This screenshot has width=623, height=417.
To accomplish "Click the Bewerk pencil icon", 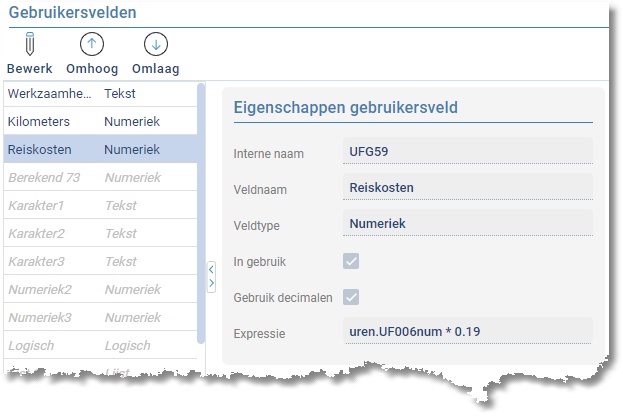I will (x=29, y=45).
